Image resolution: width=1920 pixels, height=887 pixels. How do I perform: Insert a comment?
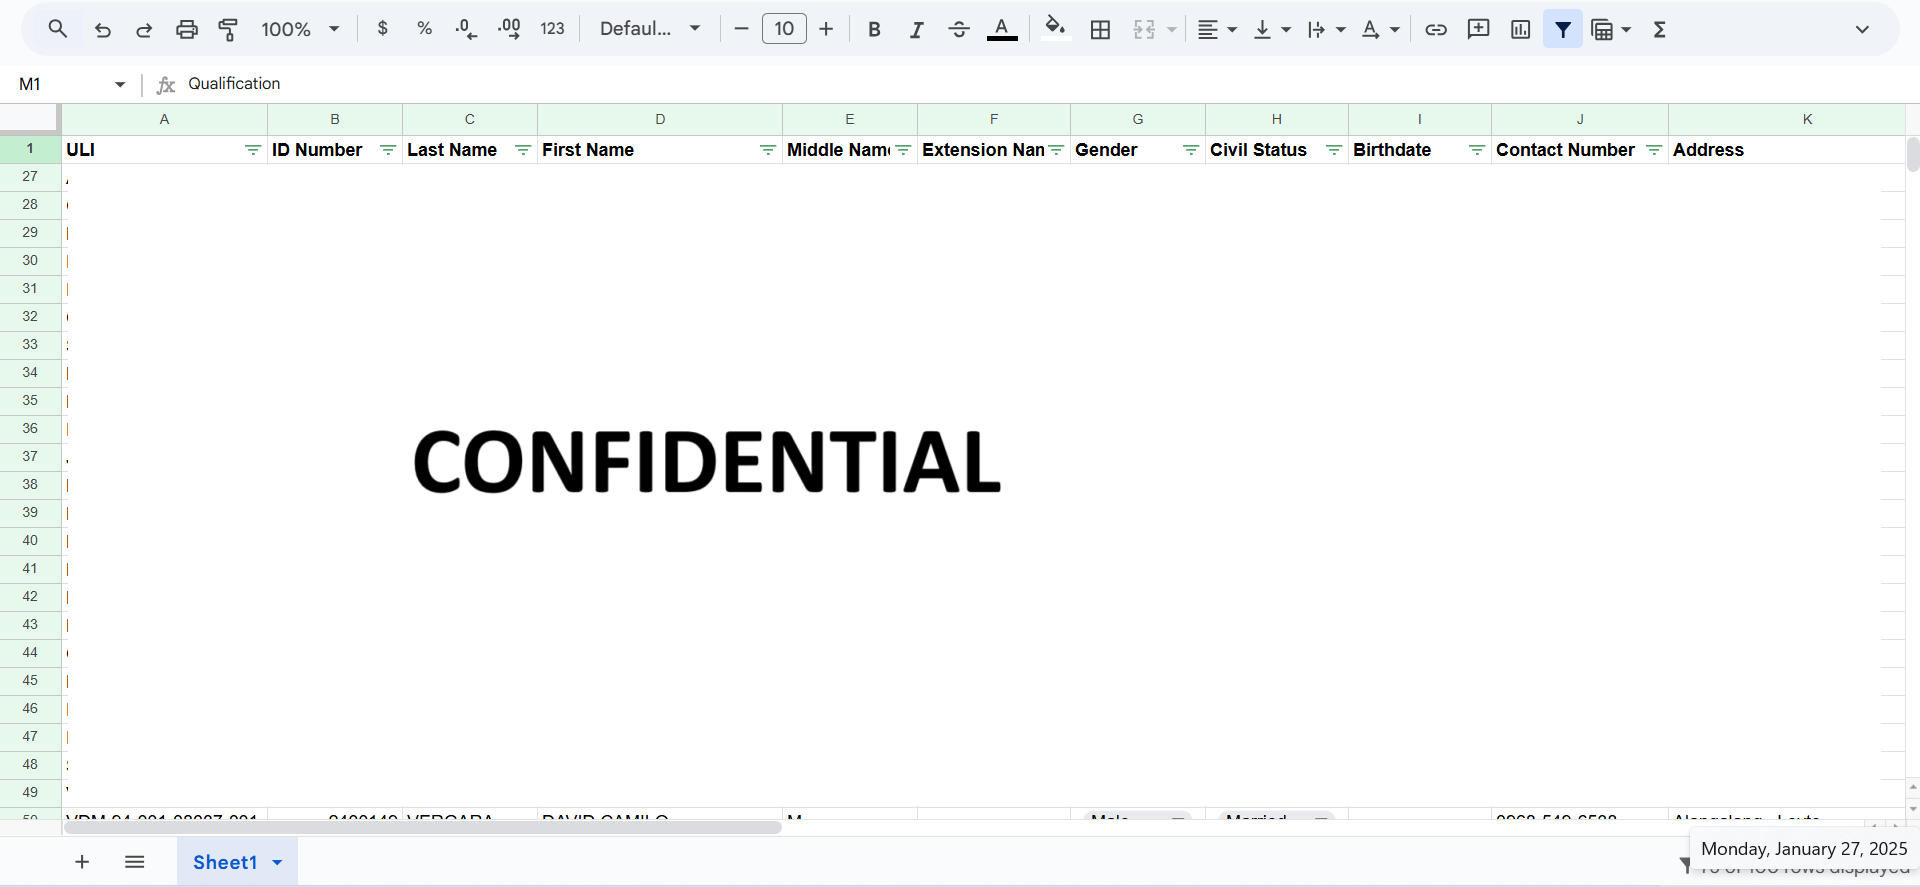(x=1478, y=29)
